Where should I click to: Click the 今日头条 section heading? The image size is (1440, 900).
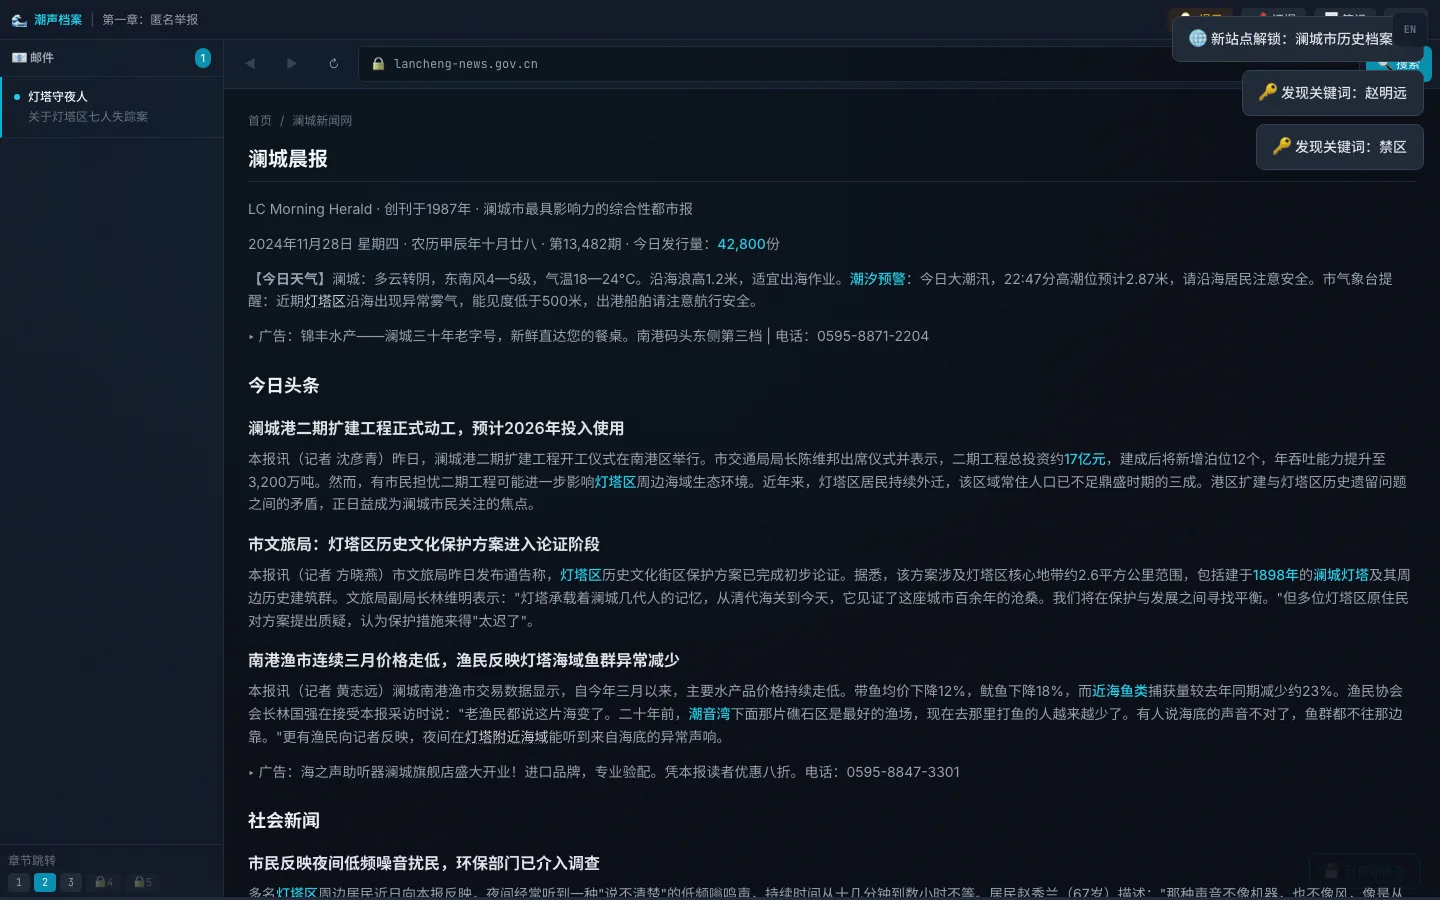pos(284,385)
